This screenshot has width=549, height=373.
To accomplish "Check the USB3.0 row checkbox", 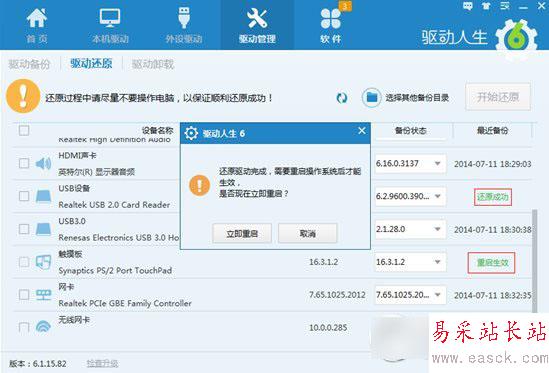I will (x=24, y=229).
